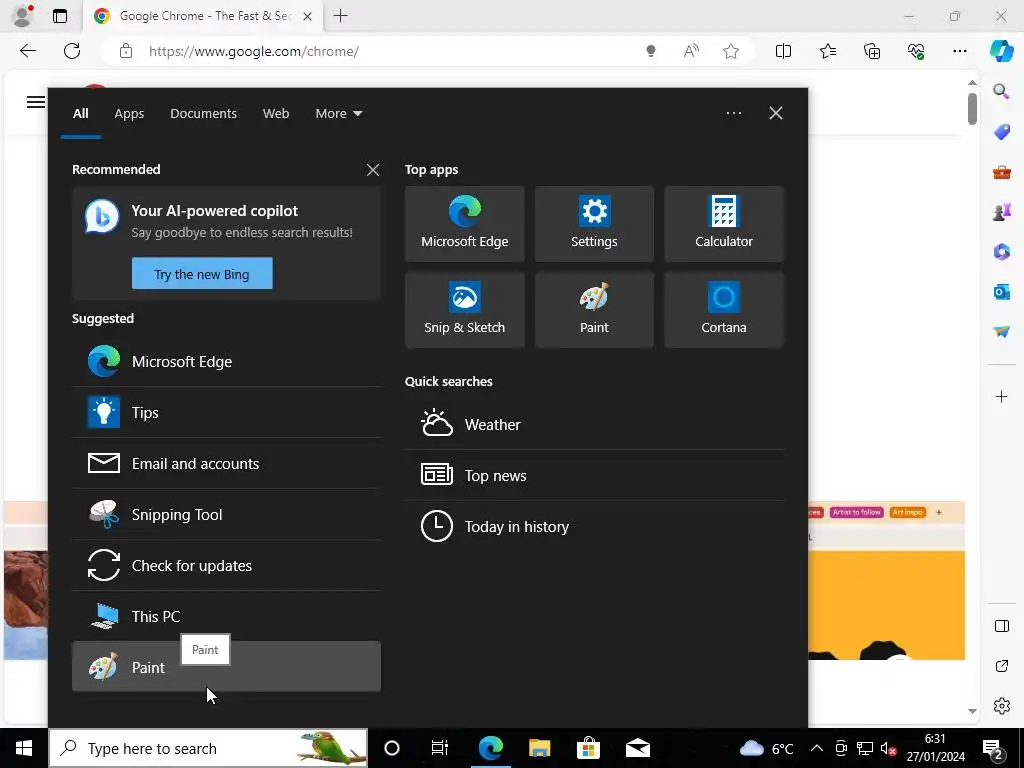Expand More dropdown in search tabs

[338, 114]
